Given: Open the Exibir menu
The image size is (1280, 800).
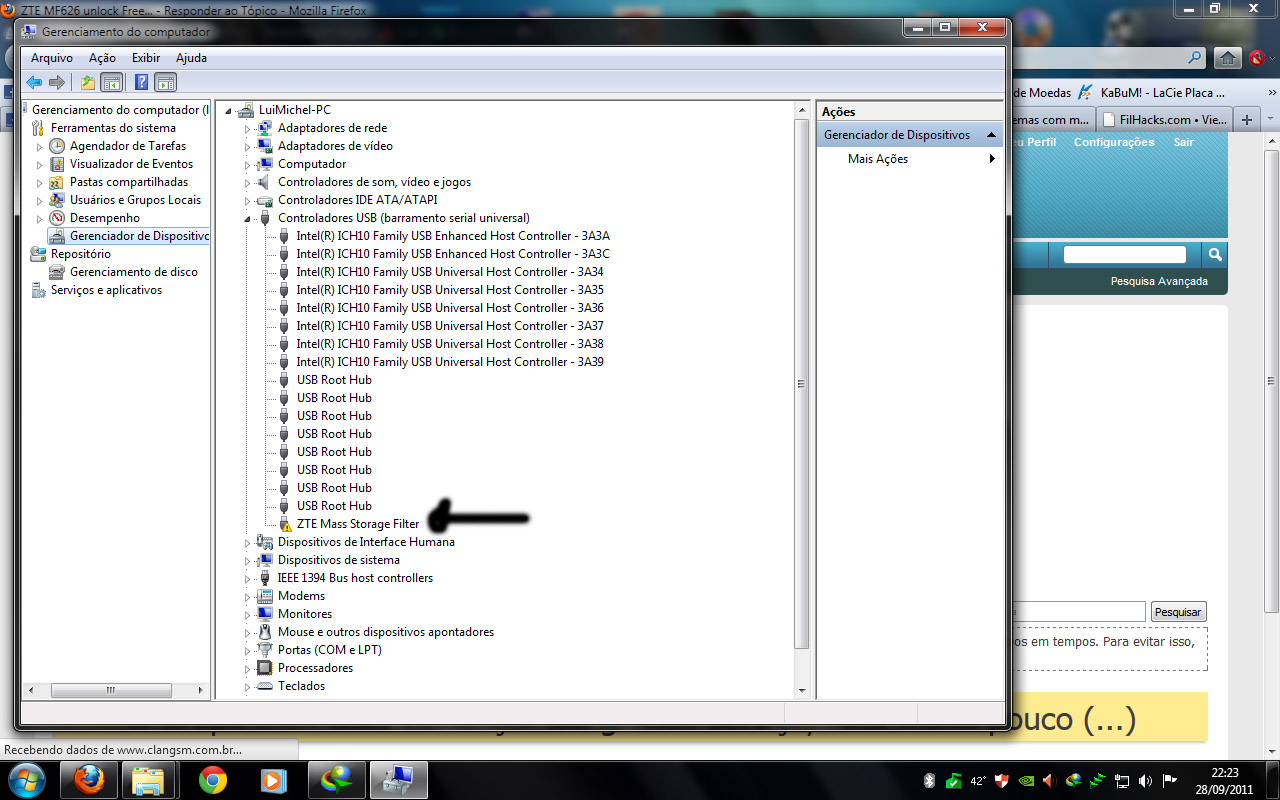Looking at the screenshot, I should click(x=146, y=58).
